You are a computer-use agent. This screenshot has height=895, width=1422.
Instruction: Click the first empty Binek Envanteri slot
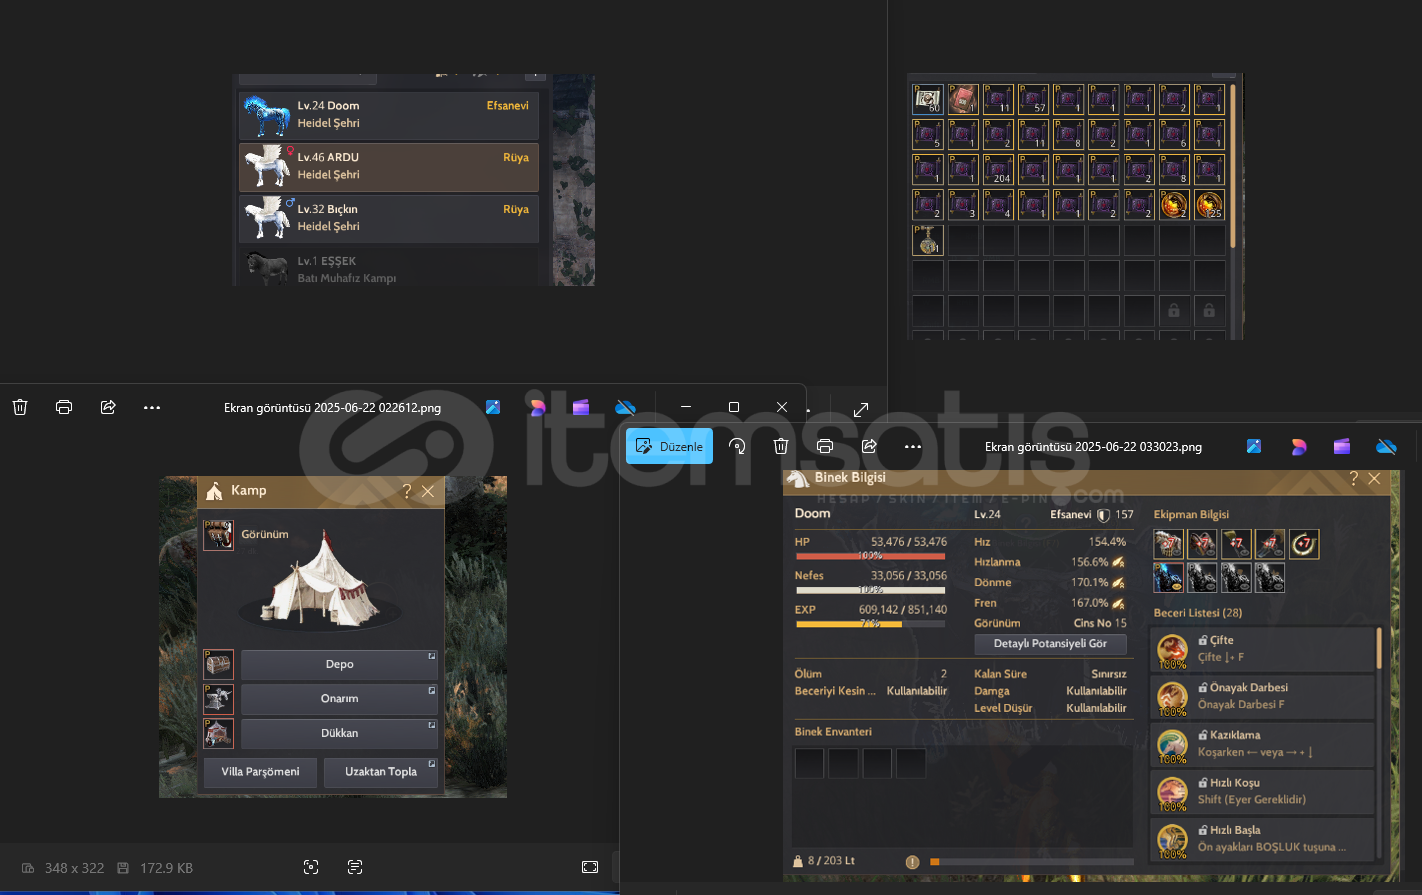pyautogui.click(x=809, y=763)
